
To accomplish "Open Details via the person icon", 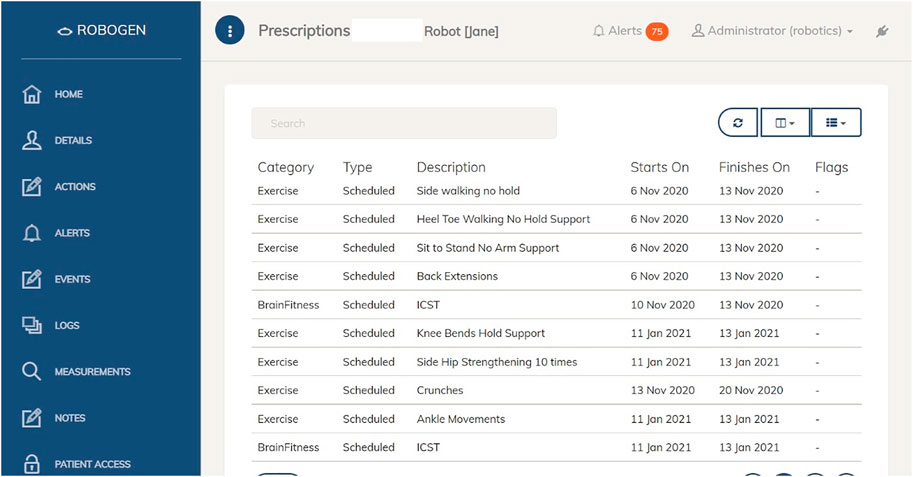I will pyautogui.click(x=31, y=140).
